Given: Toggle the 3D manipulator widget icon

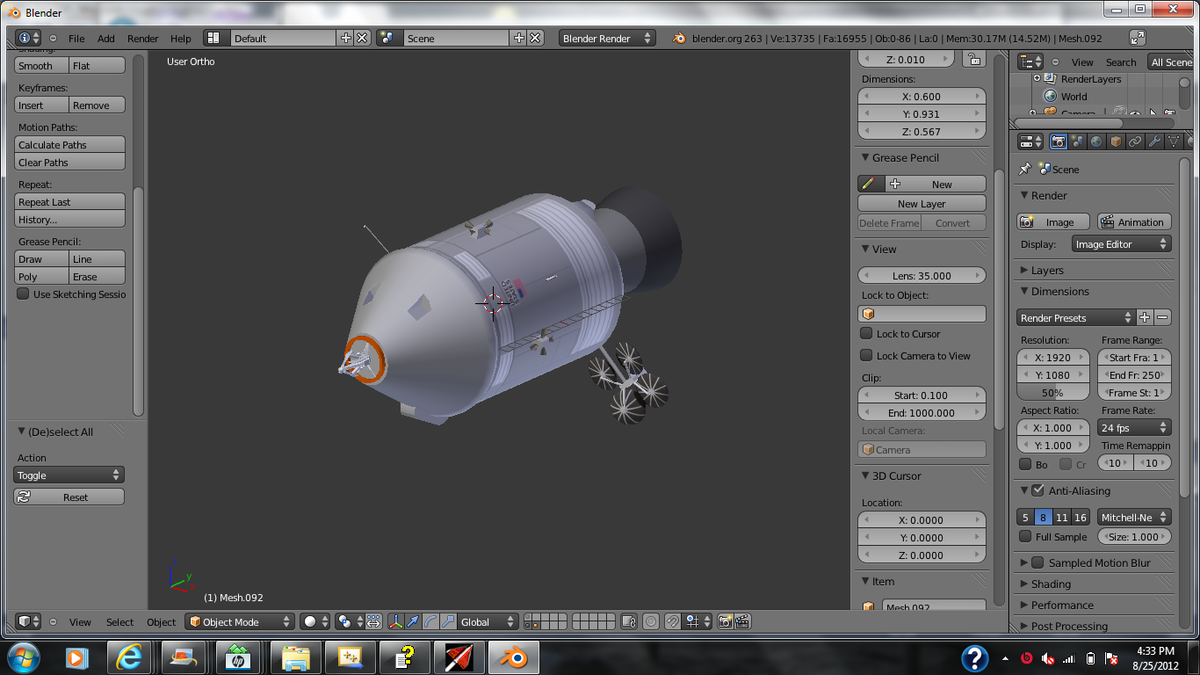Looking at the screenshot, I should [x=395, y=621].
